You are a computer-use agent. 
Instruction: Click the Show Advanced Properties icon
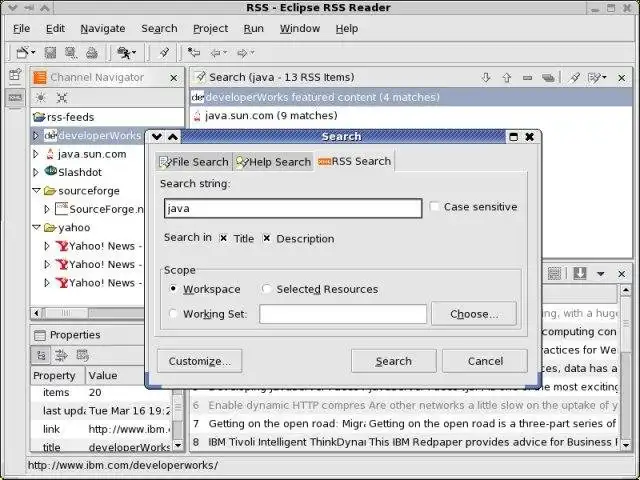pyautogui.click(x=61, y=356)
